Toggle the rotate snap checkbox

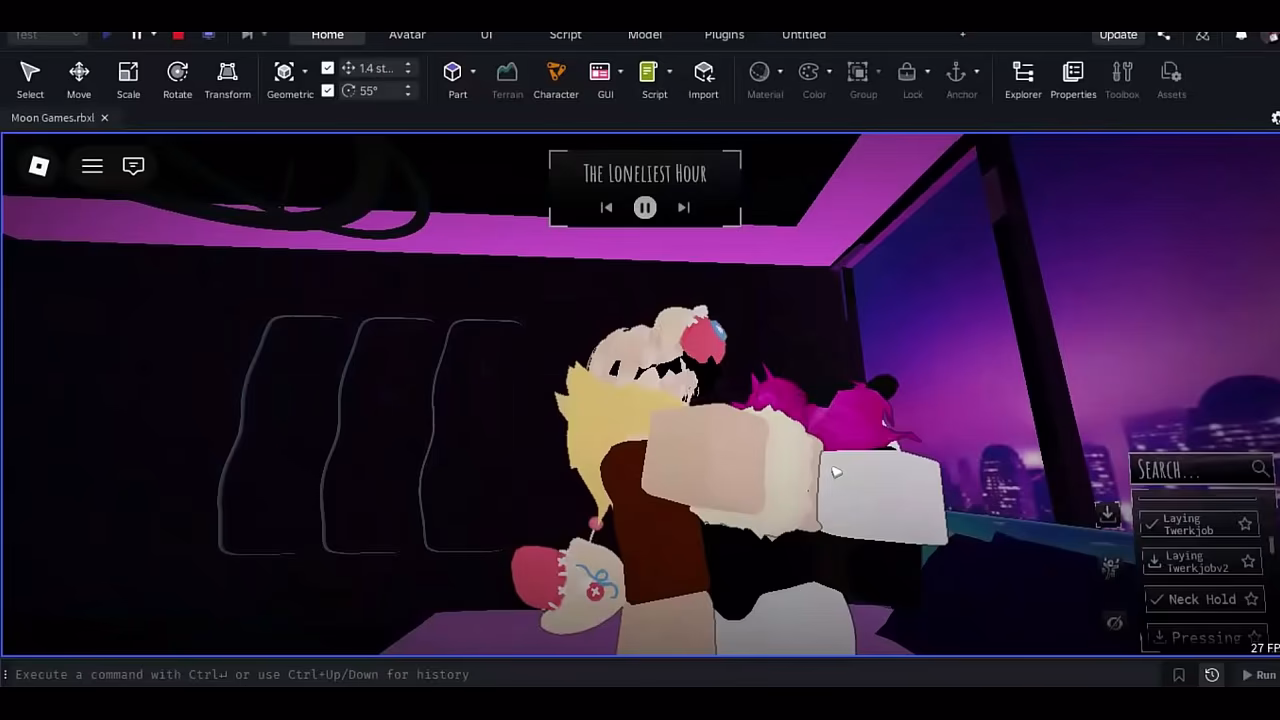[x=328, y=90]
